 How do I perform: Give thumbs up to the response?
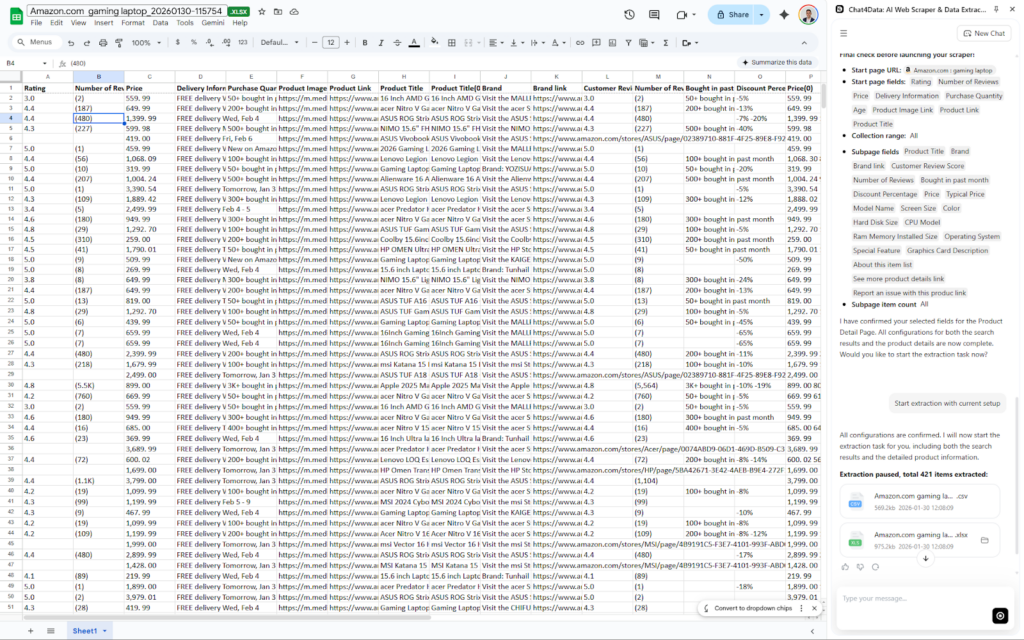tap(845, 567)
